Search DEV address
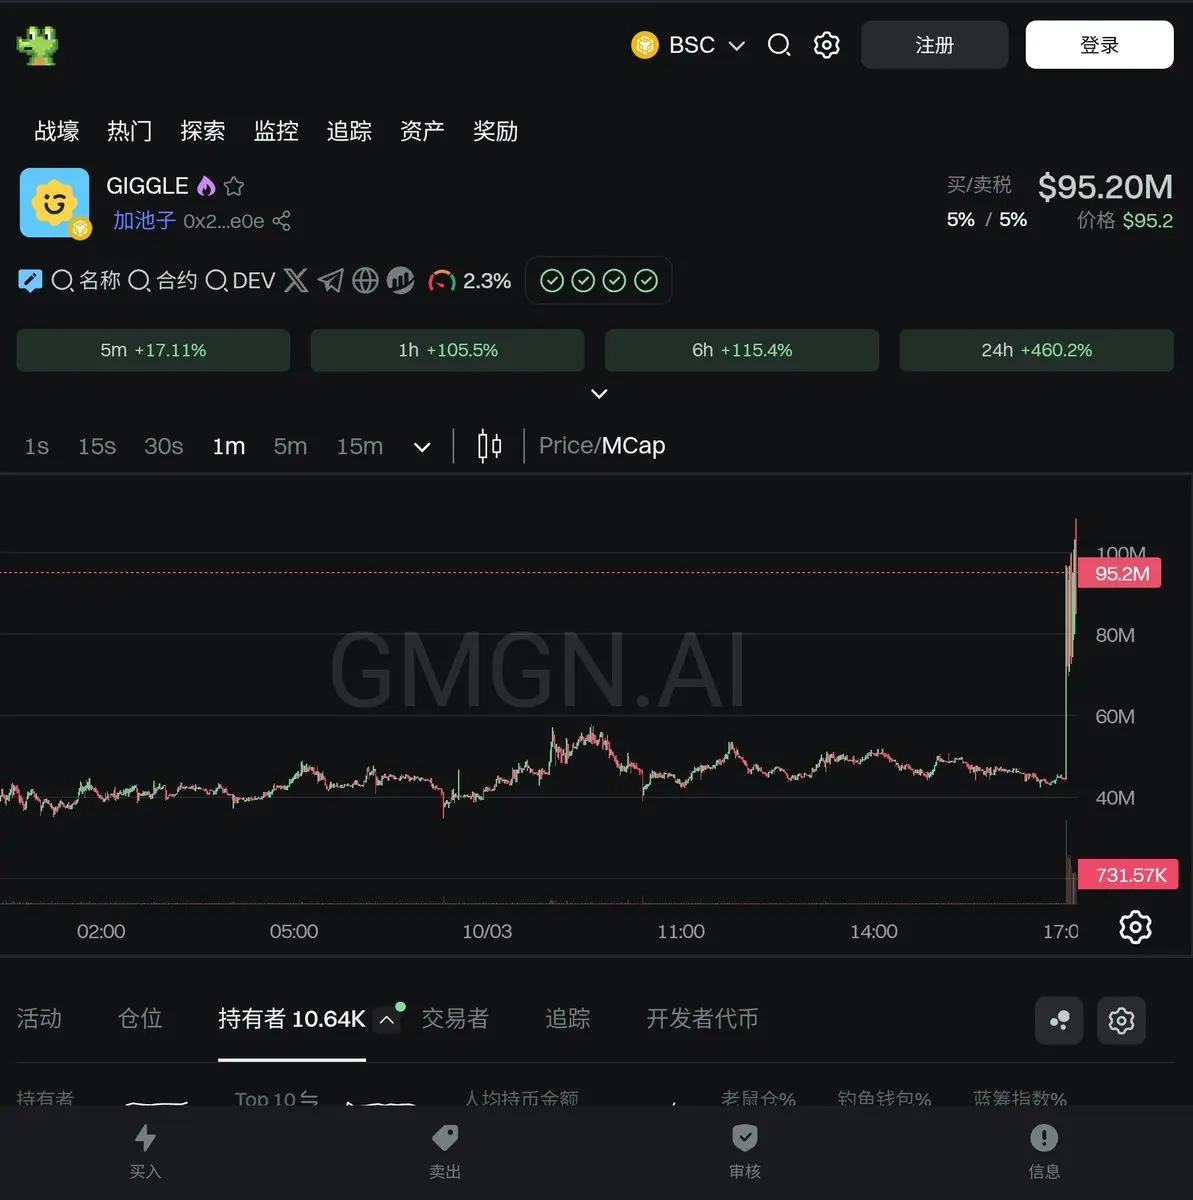1193x1200 pixels. (x=240, y=281)
